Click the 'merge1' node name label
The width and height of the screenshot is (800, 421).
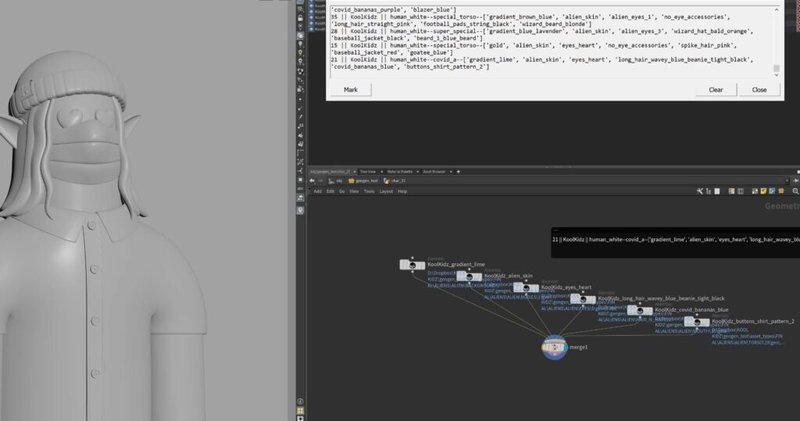point(578,348)
